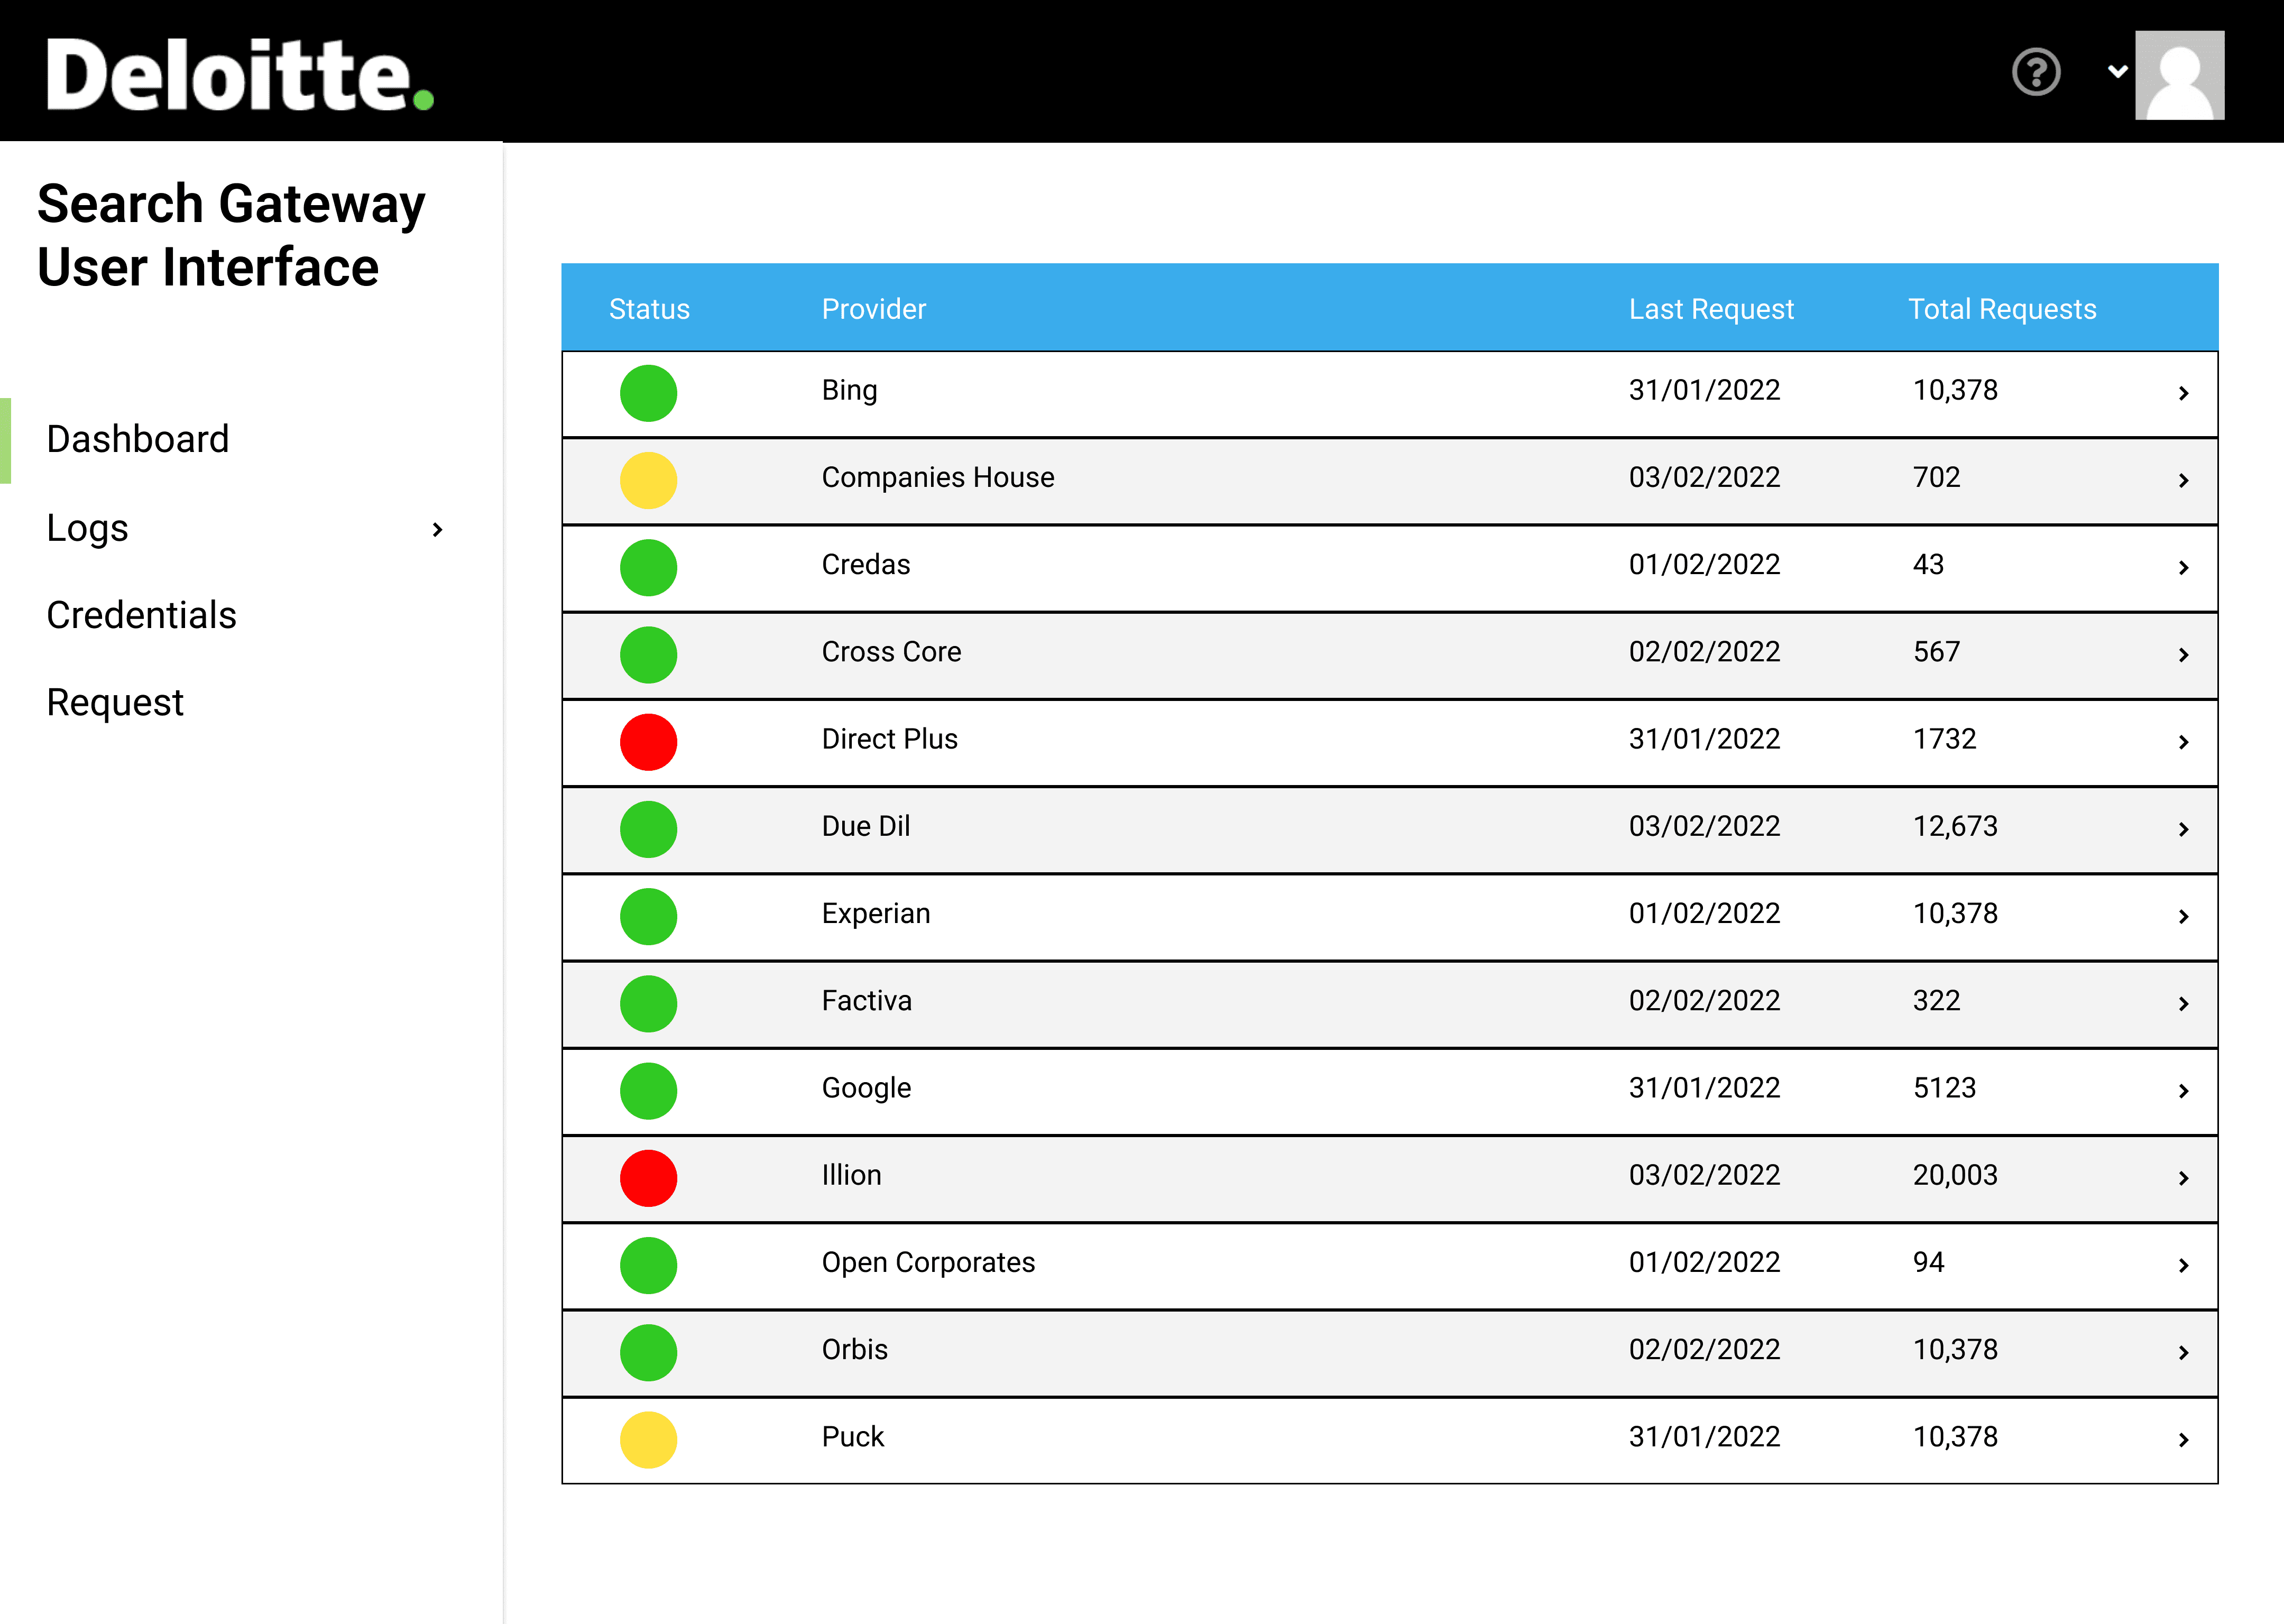Expand the Logs submenu chevron
The height and width of the screenshot is (1624, 2284).
point(437,529)
